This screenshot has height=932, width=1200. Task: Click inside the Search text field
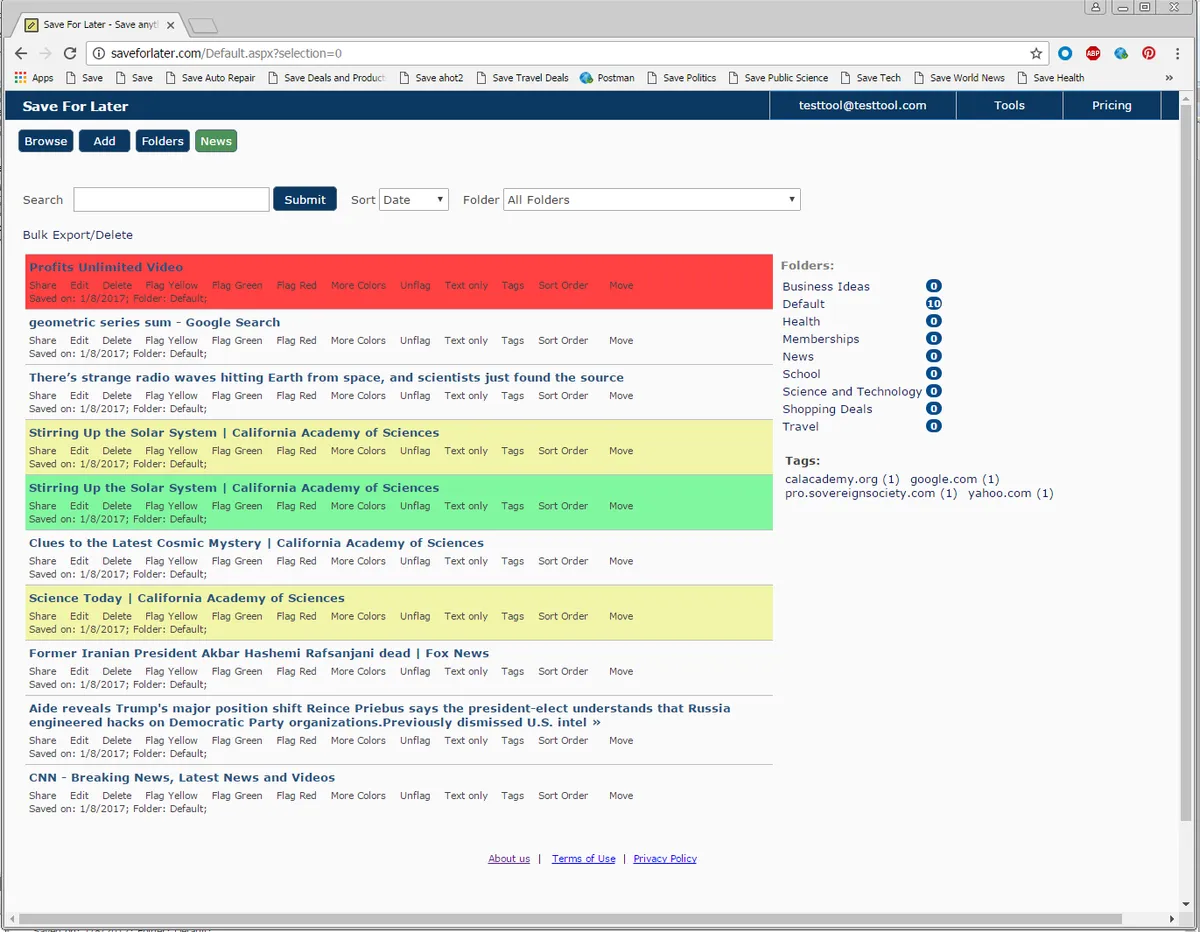point(170,199)
